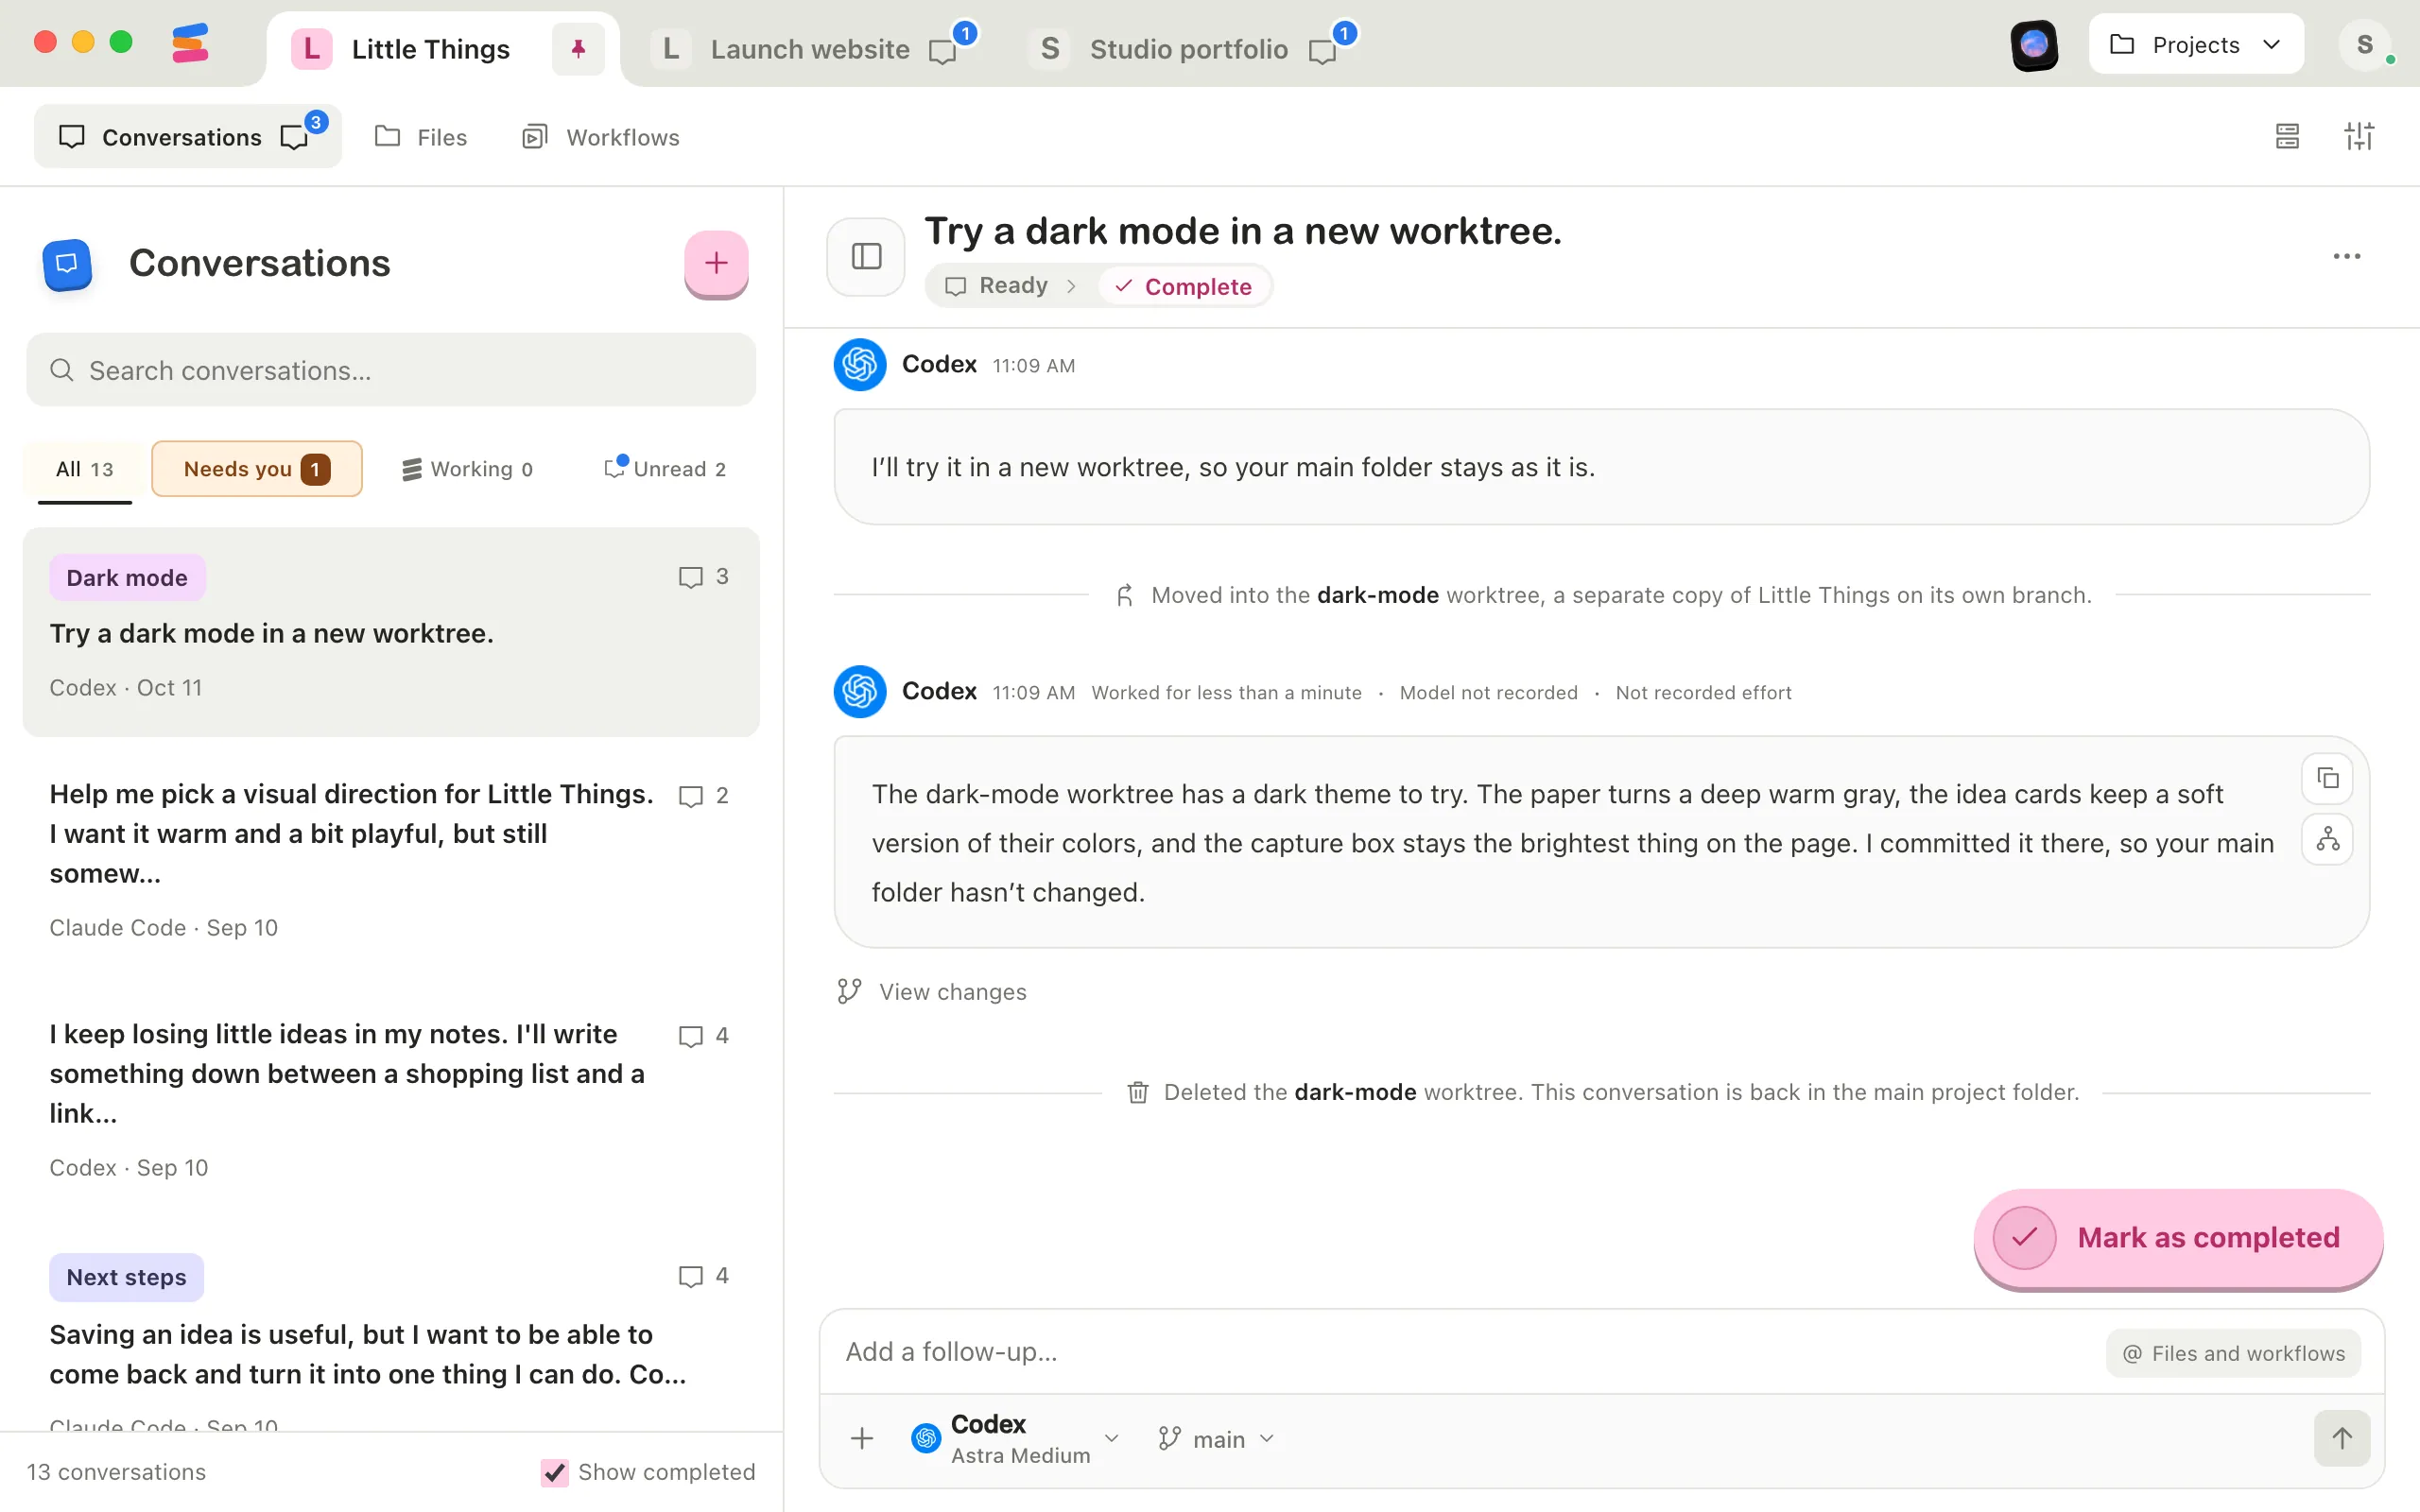
Task: Expand the Codex Astra Medium model selector
Action: point(1016,1438)
